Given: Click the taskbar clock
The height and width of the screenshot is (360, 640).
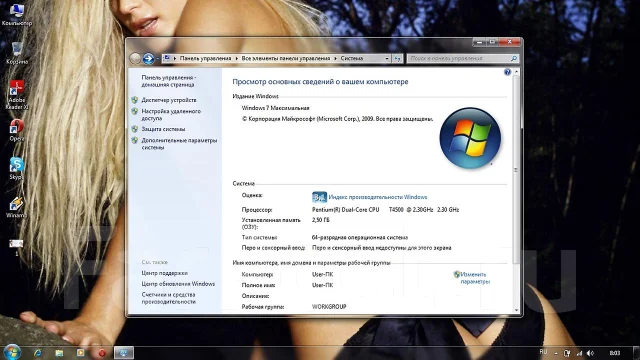Looking at the screenshot, I should pos(615,353).
